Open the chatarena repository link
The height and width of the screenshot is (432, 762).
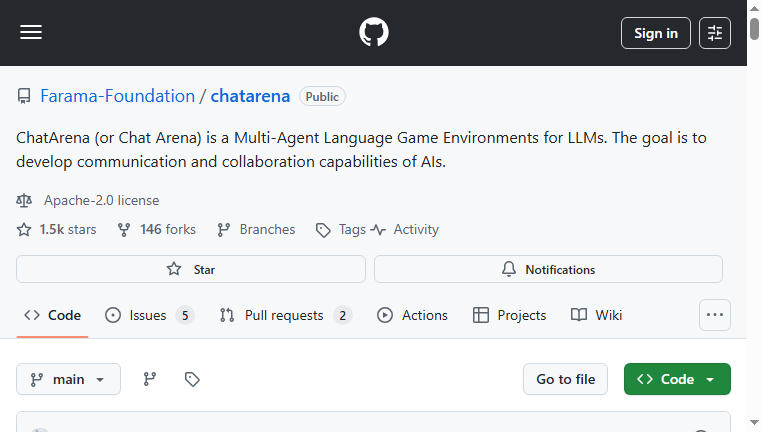[250, 96]
